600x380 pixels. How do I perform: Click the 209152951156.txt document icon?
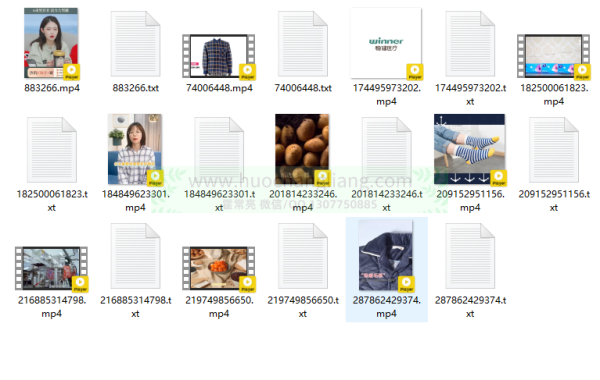point(554,150)
